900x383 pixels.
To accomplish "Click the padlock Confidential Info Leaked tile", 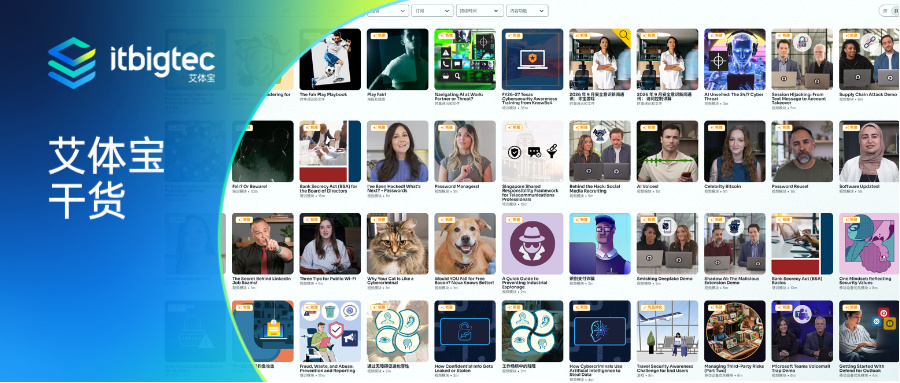I will (465, 331).
